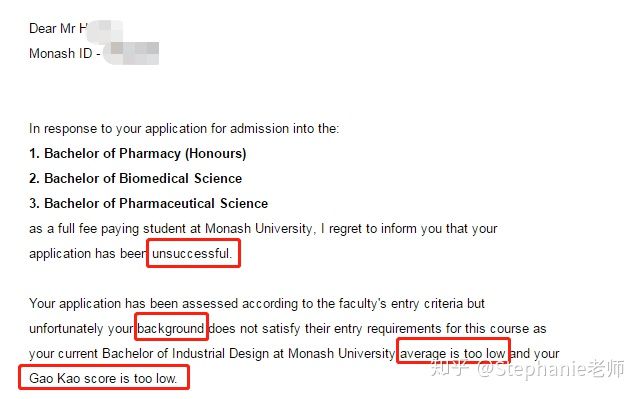Click the red-boxed word 'background'
This screenshot has height=399, width=641.
point(171,327)
